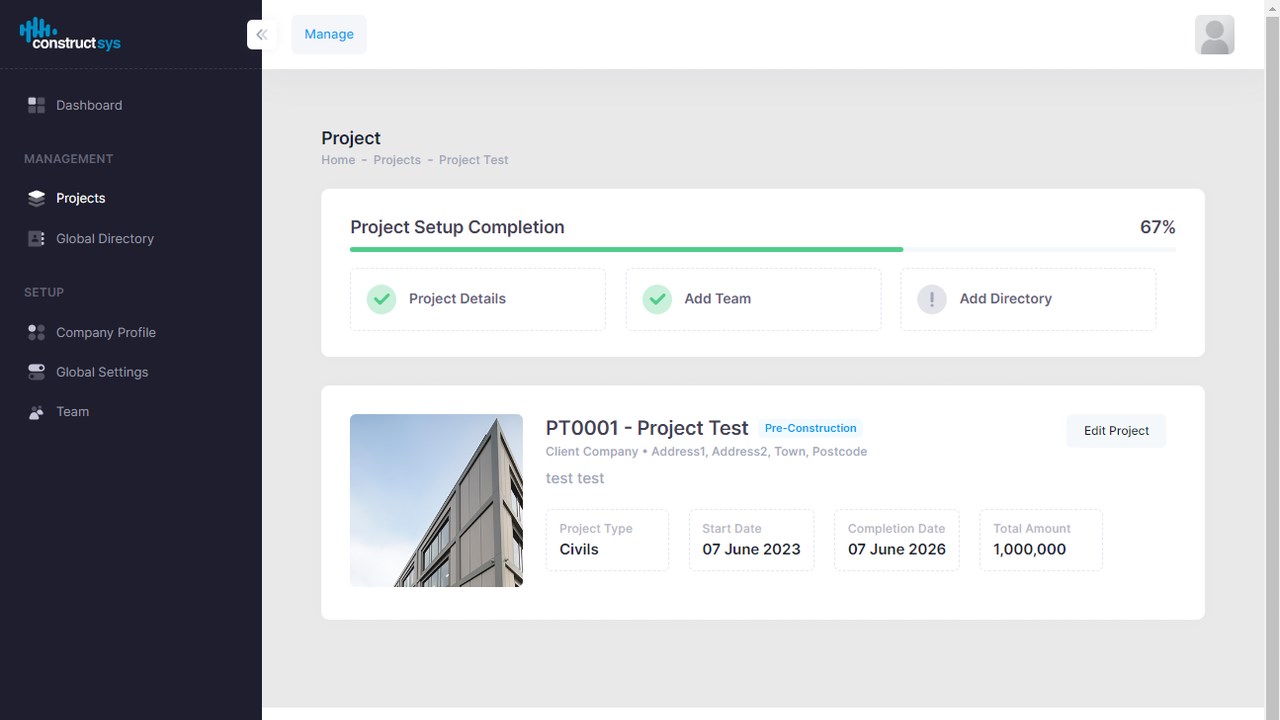Click the Add Directory exclamation indicator
This screenshot has width=1280, height=720.
click(x=932, y=299)
